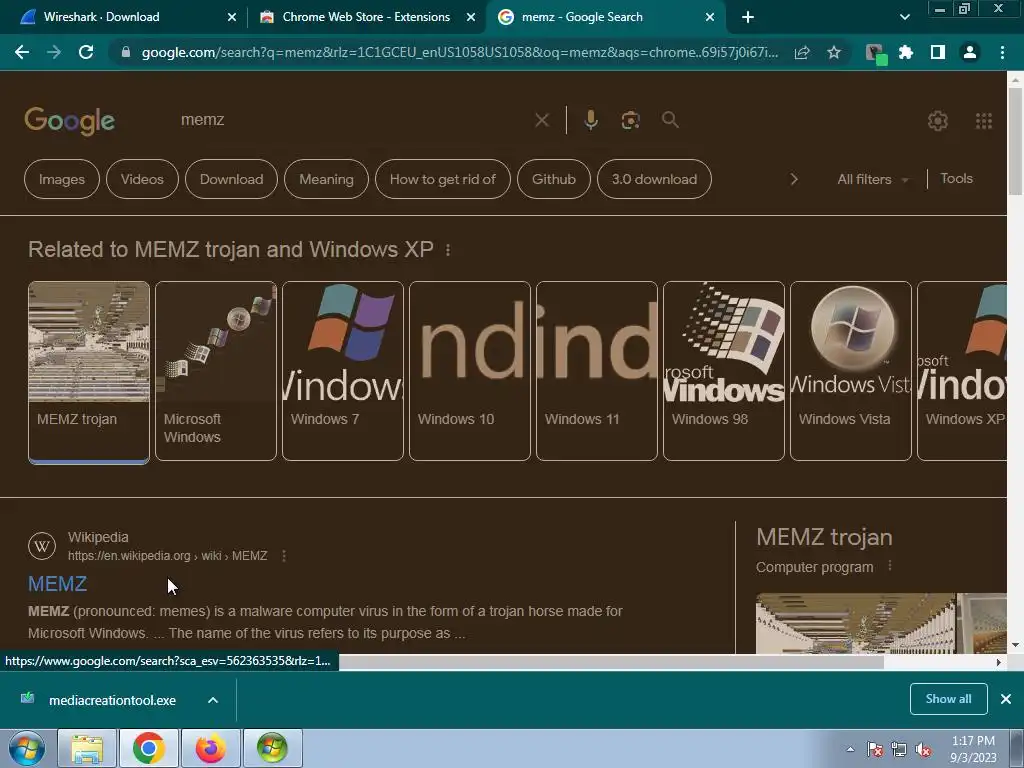Open the Chrome profile menu
The image size is (1024, 768).
click(970, 52)
